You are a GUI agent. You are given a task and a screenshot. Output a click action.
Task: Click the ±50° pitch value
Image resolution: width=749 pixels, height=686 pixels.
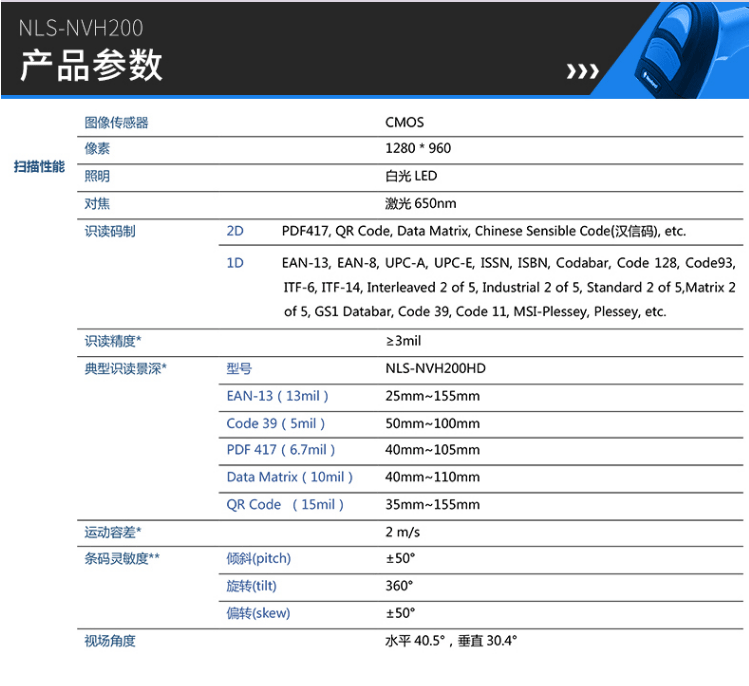(400, 558)
